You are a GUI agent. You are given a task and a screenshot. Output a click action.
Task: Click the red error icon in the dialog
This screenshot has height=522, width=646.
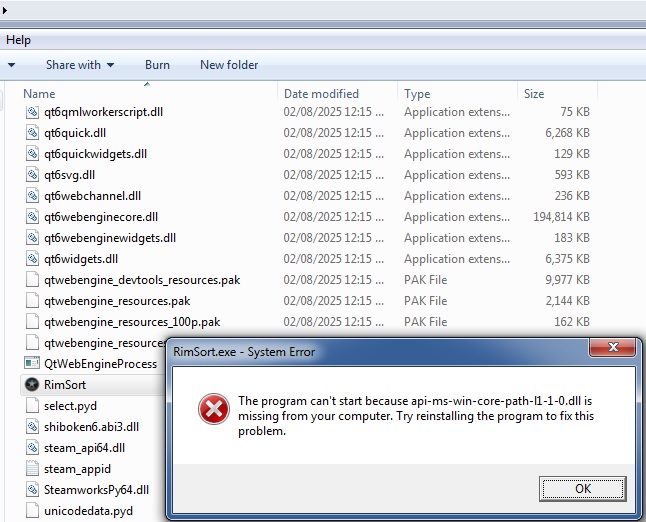click(x=214, y=409)
